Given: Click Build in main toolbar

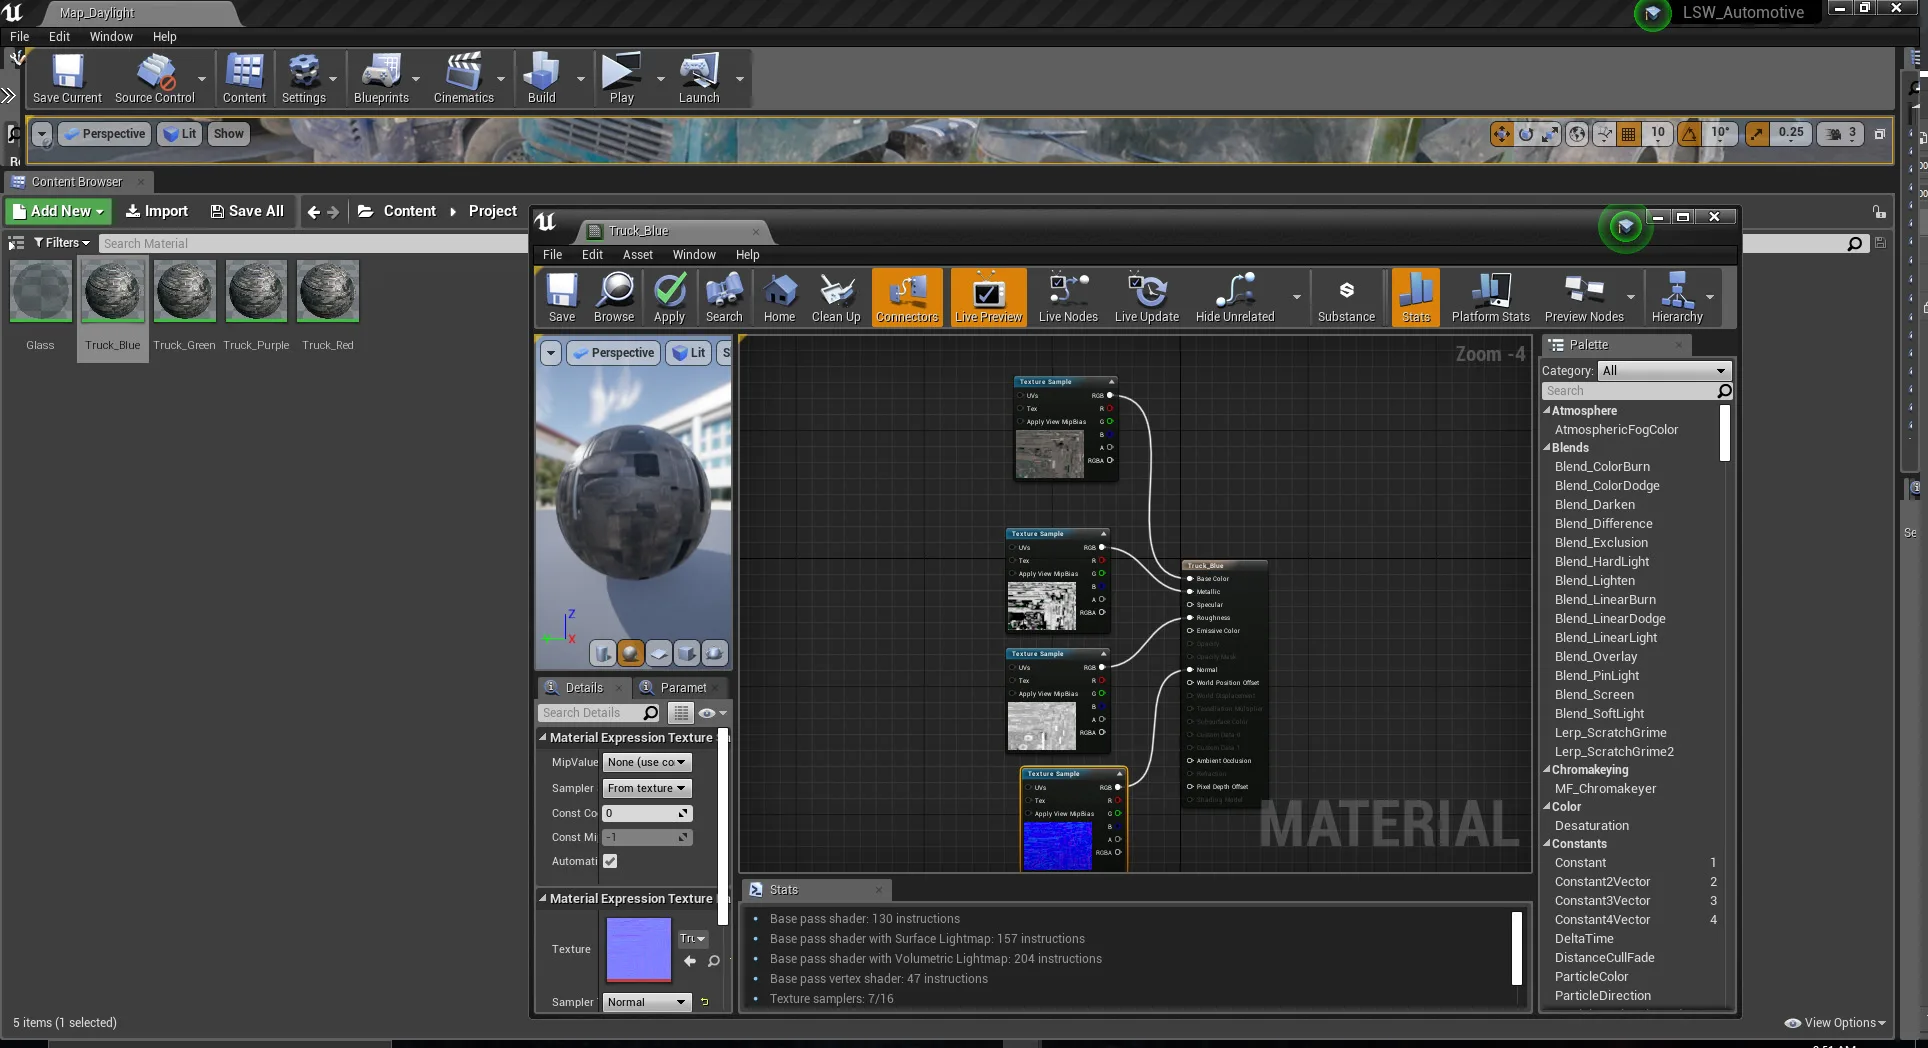Looking at the screenshot, I should (x=541, y=78).
